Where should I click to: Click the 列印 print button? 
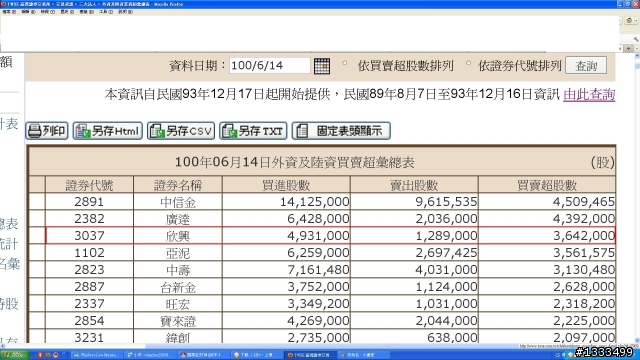[47, 131]
